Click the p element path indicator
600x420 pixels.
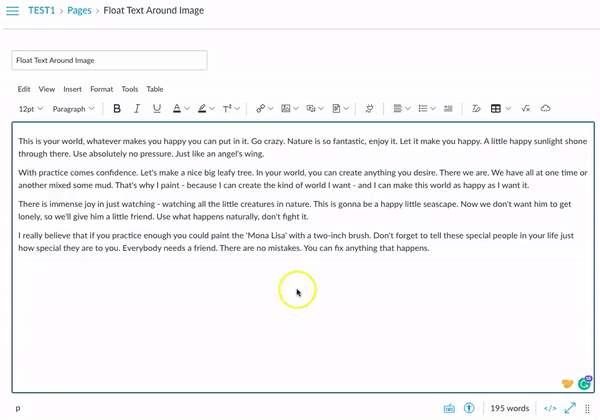[x=18, y=409]
